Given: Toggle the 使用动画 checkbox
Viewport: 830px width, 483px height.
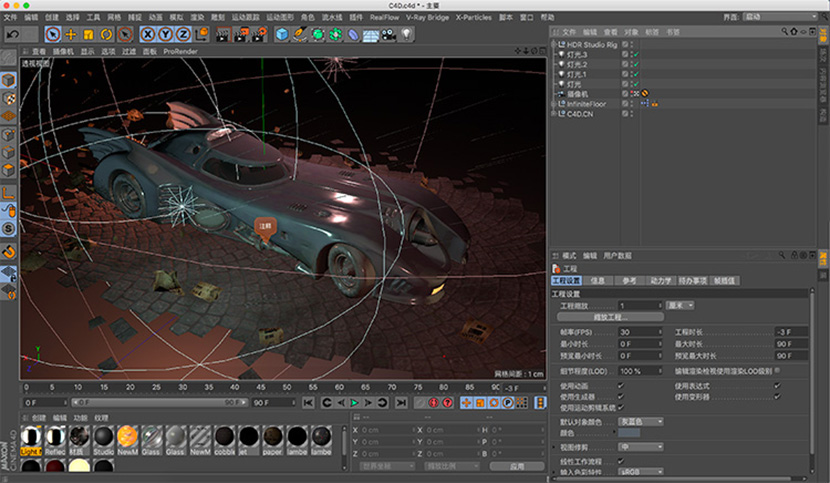Looking at the screenshot, I should tap(621, 385).
